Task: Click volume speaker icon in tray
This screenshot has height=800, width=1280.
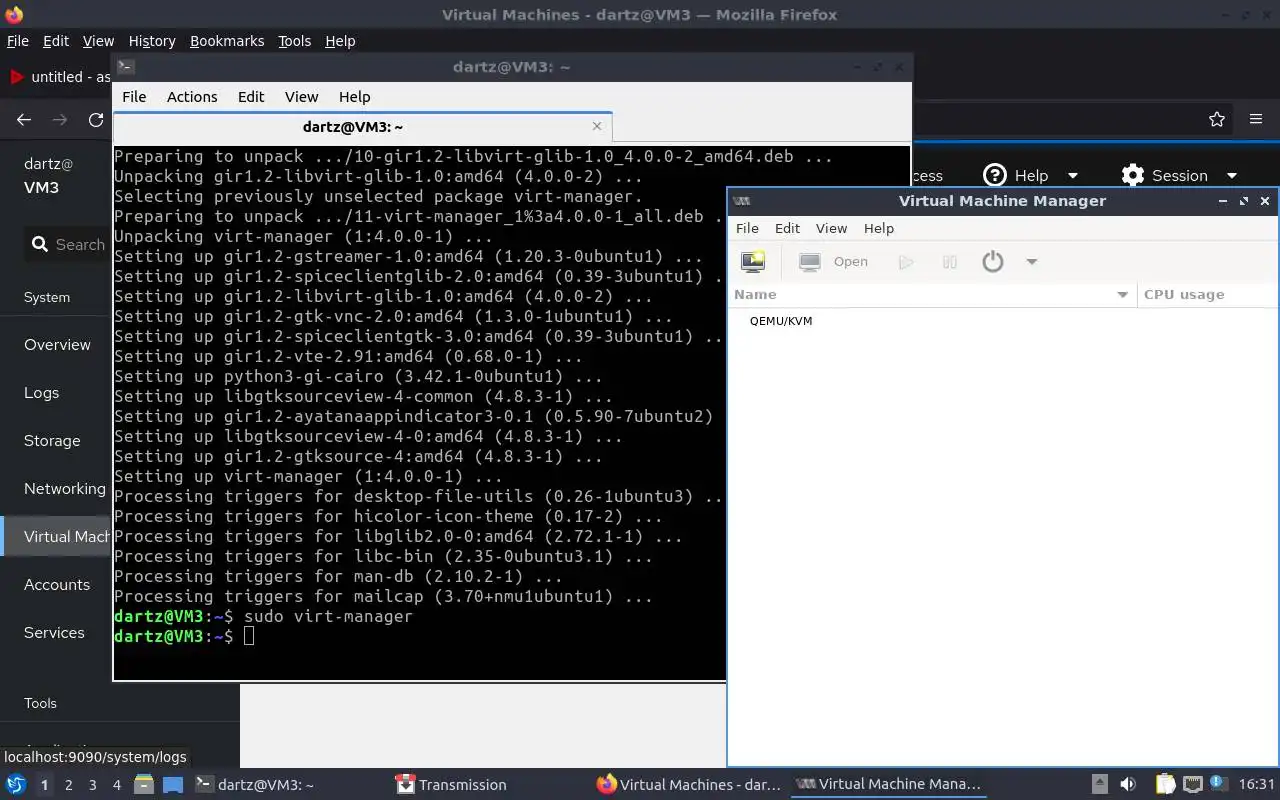Action: (x=1128, y=784)
